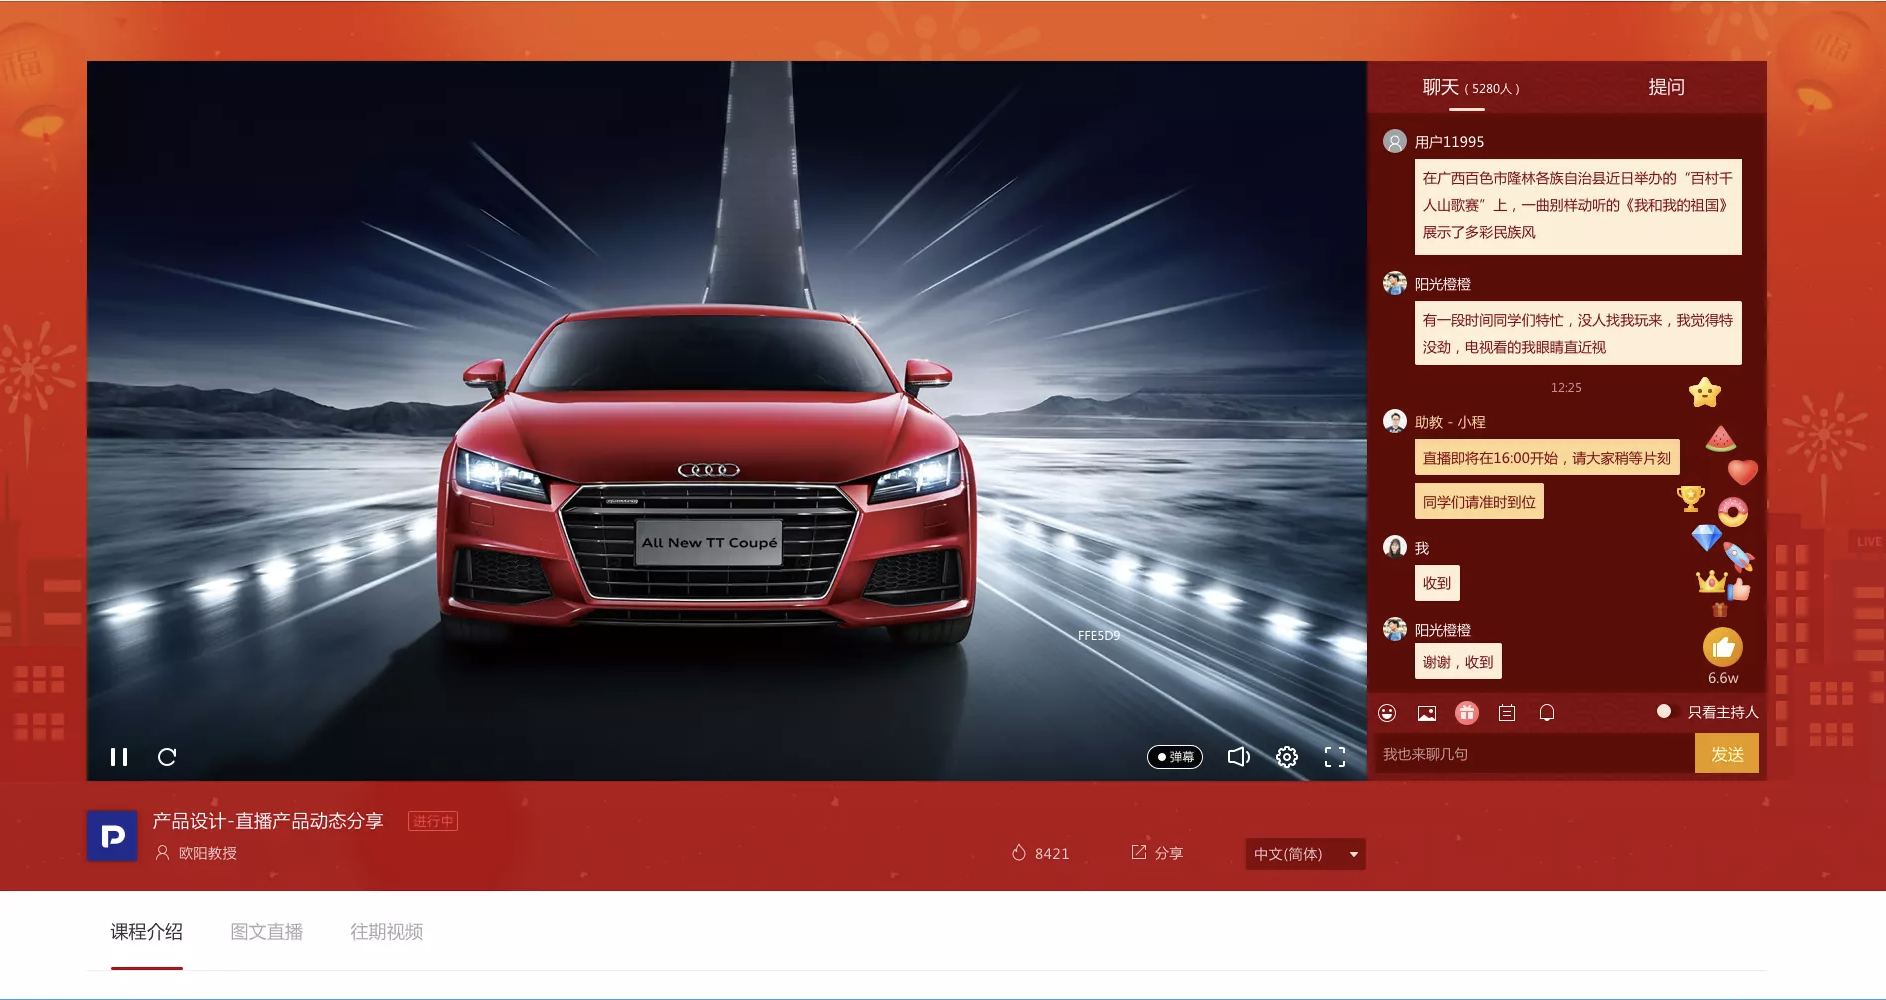Switch to the 聊天 chat tab
The height and width of the screenshot is (1000, 1886).
(1470, 87)
